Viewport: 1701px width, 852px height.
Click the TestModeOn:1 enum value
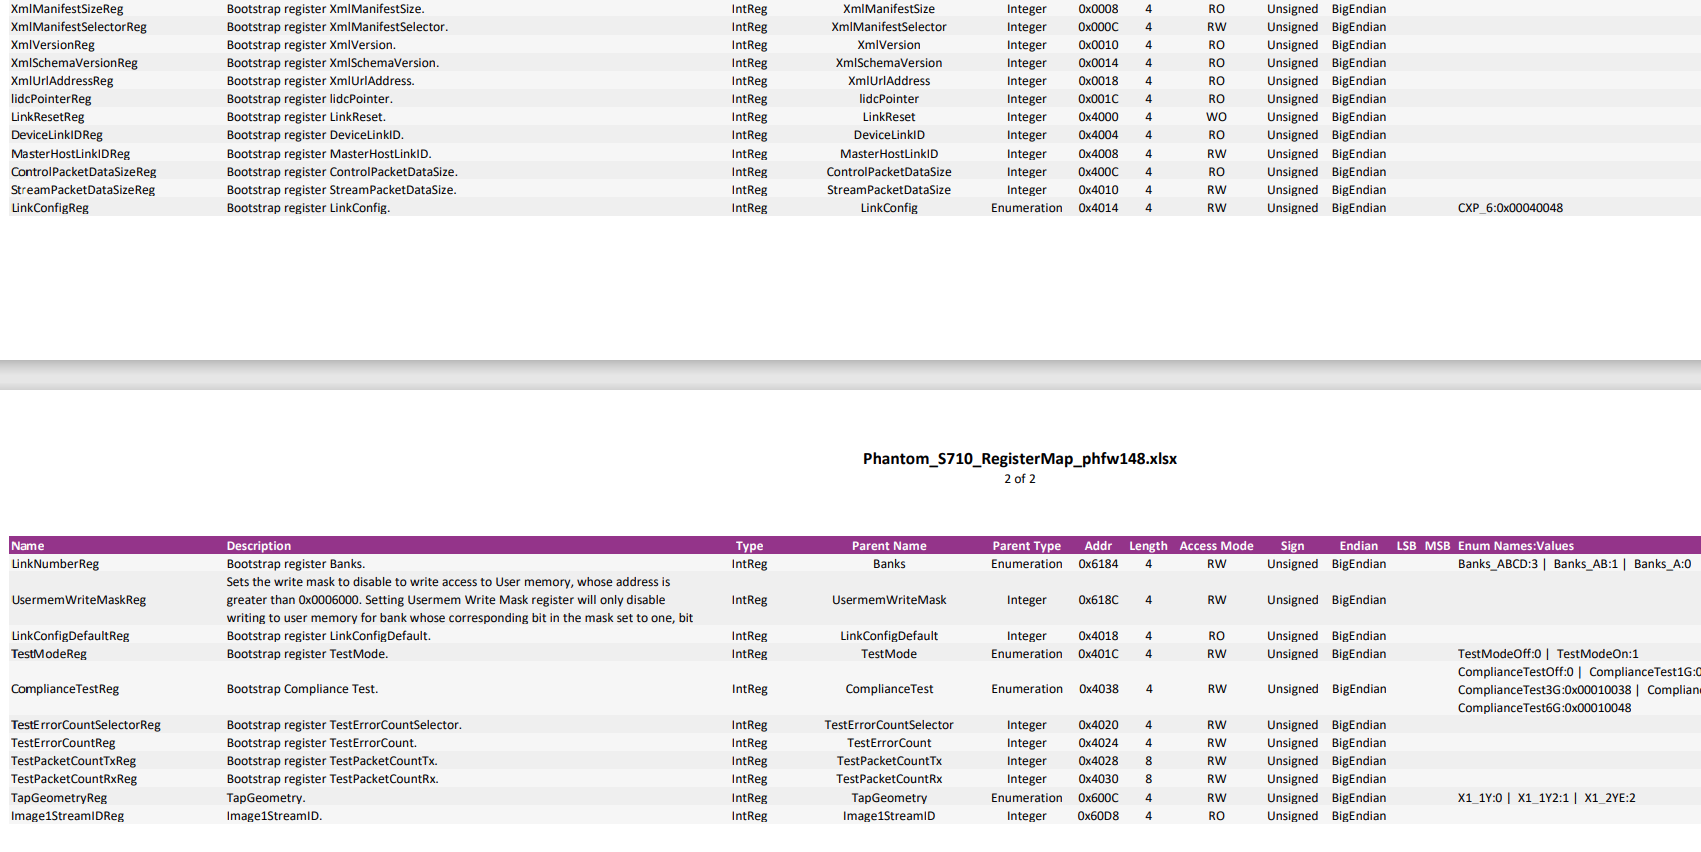click(x=1598, y=654)
